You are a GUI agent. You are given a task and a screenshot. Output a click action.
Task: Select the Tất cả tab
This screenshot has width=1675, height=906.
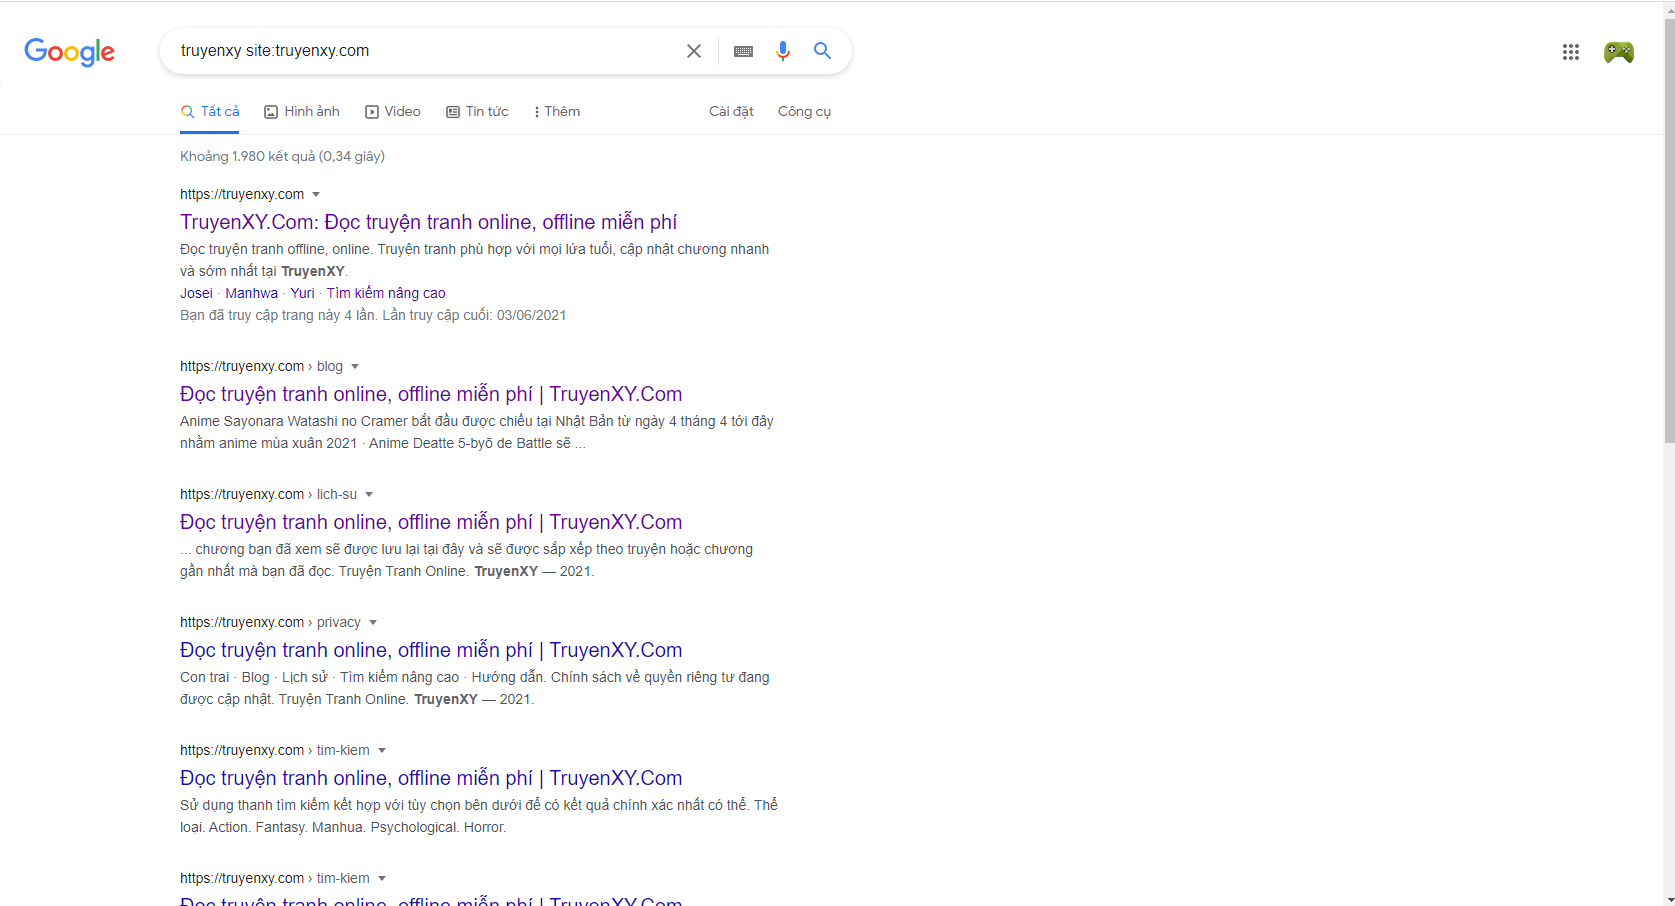point(210,112)
